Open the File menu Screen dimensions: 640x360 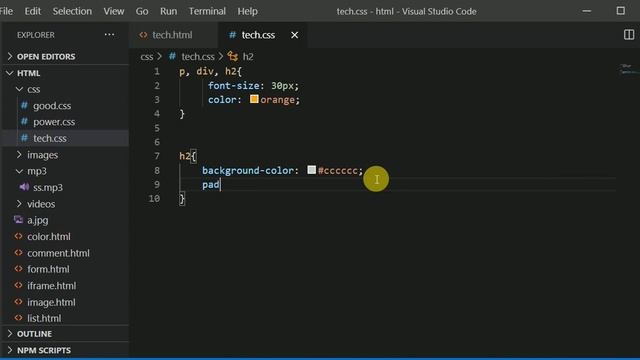[x=6, y=11]
